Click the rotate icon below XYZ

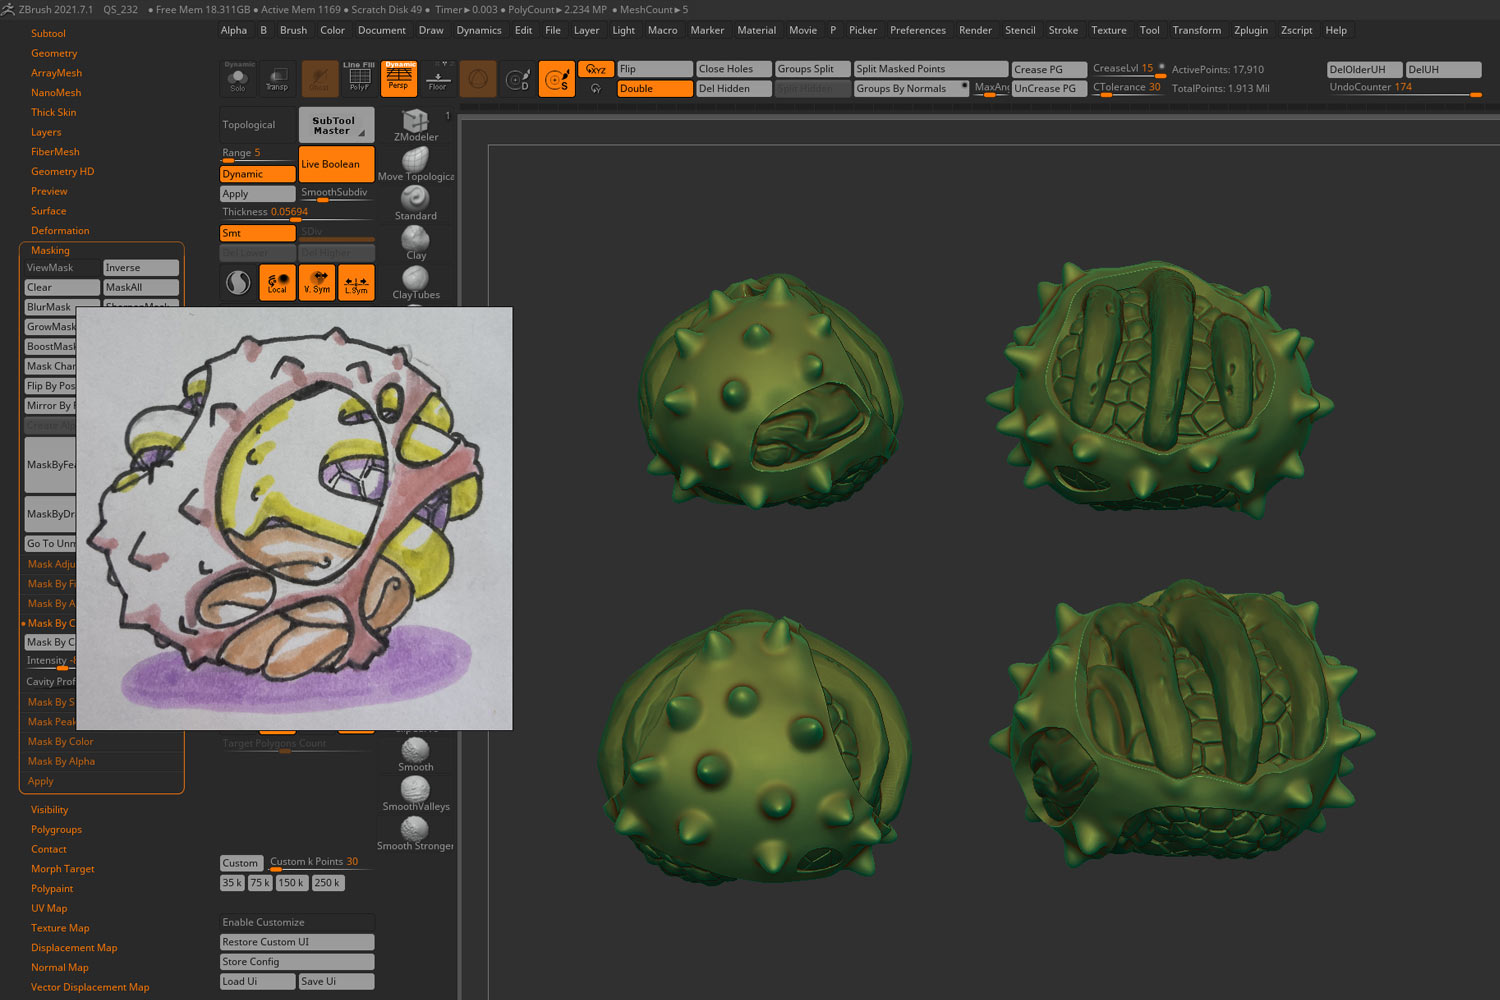pos(596,88)
